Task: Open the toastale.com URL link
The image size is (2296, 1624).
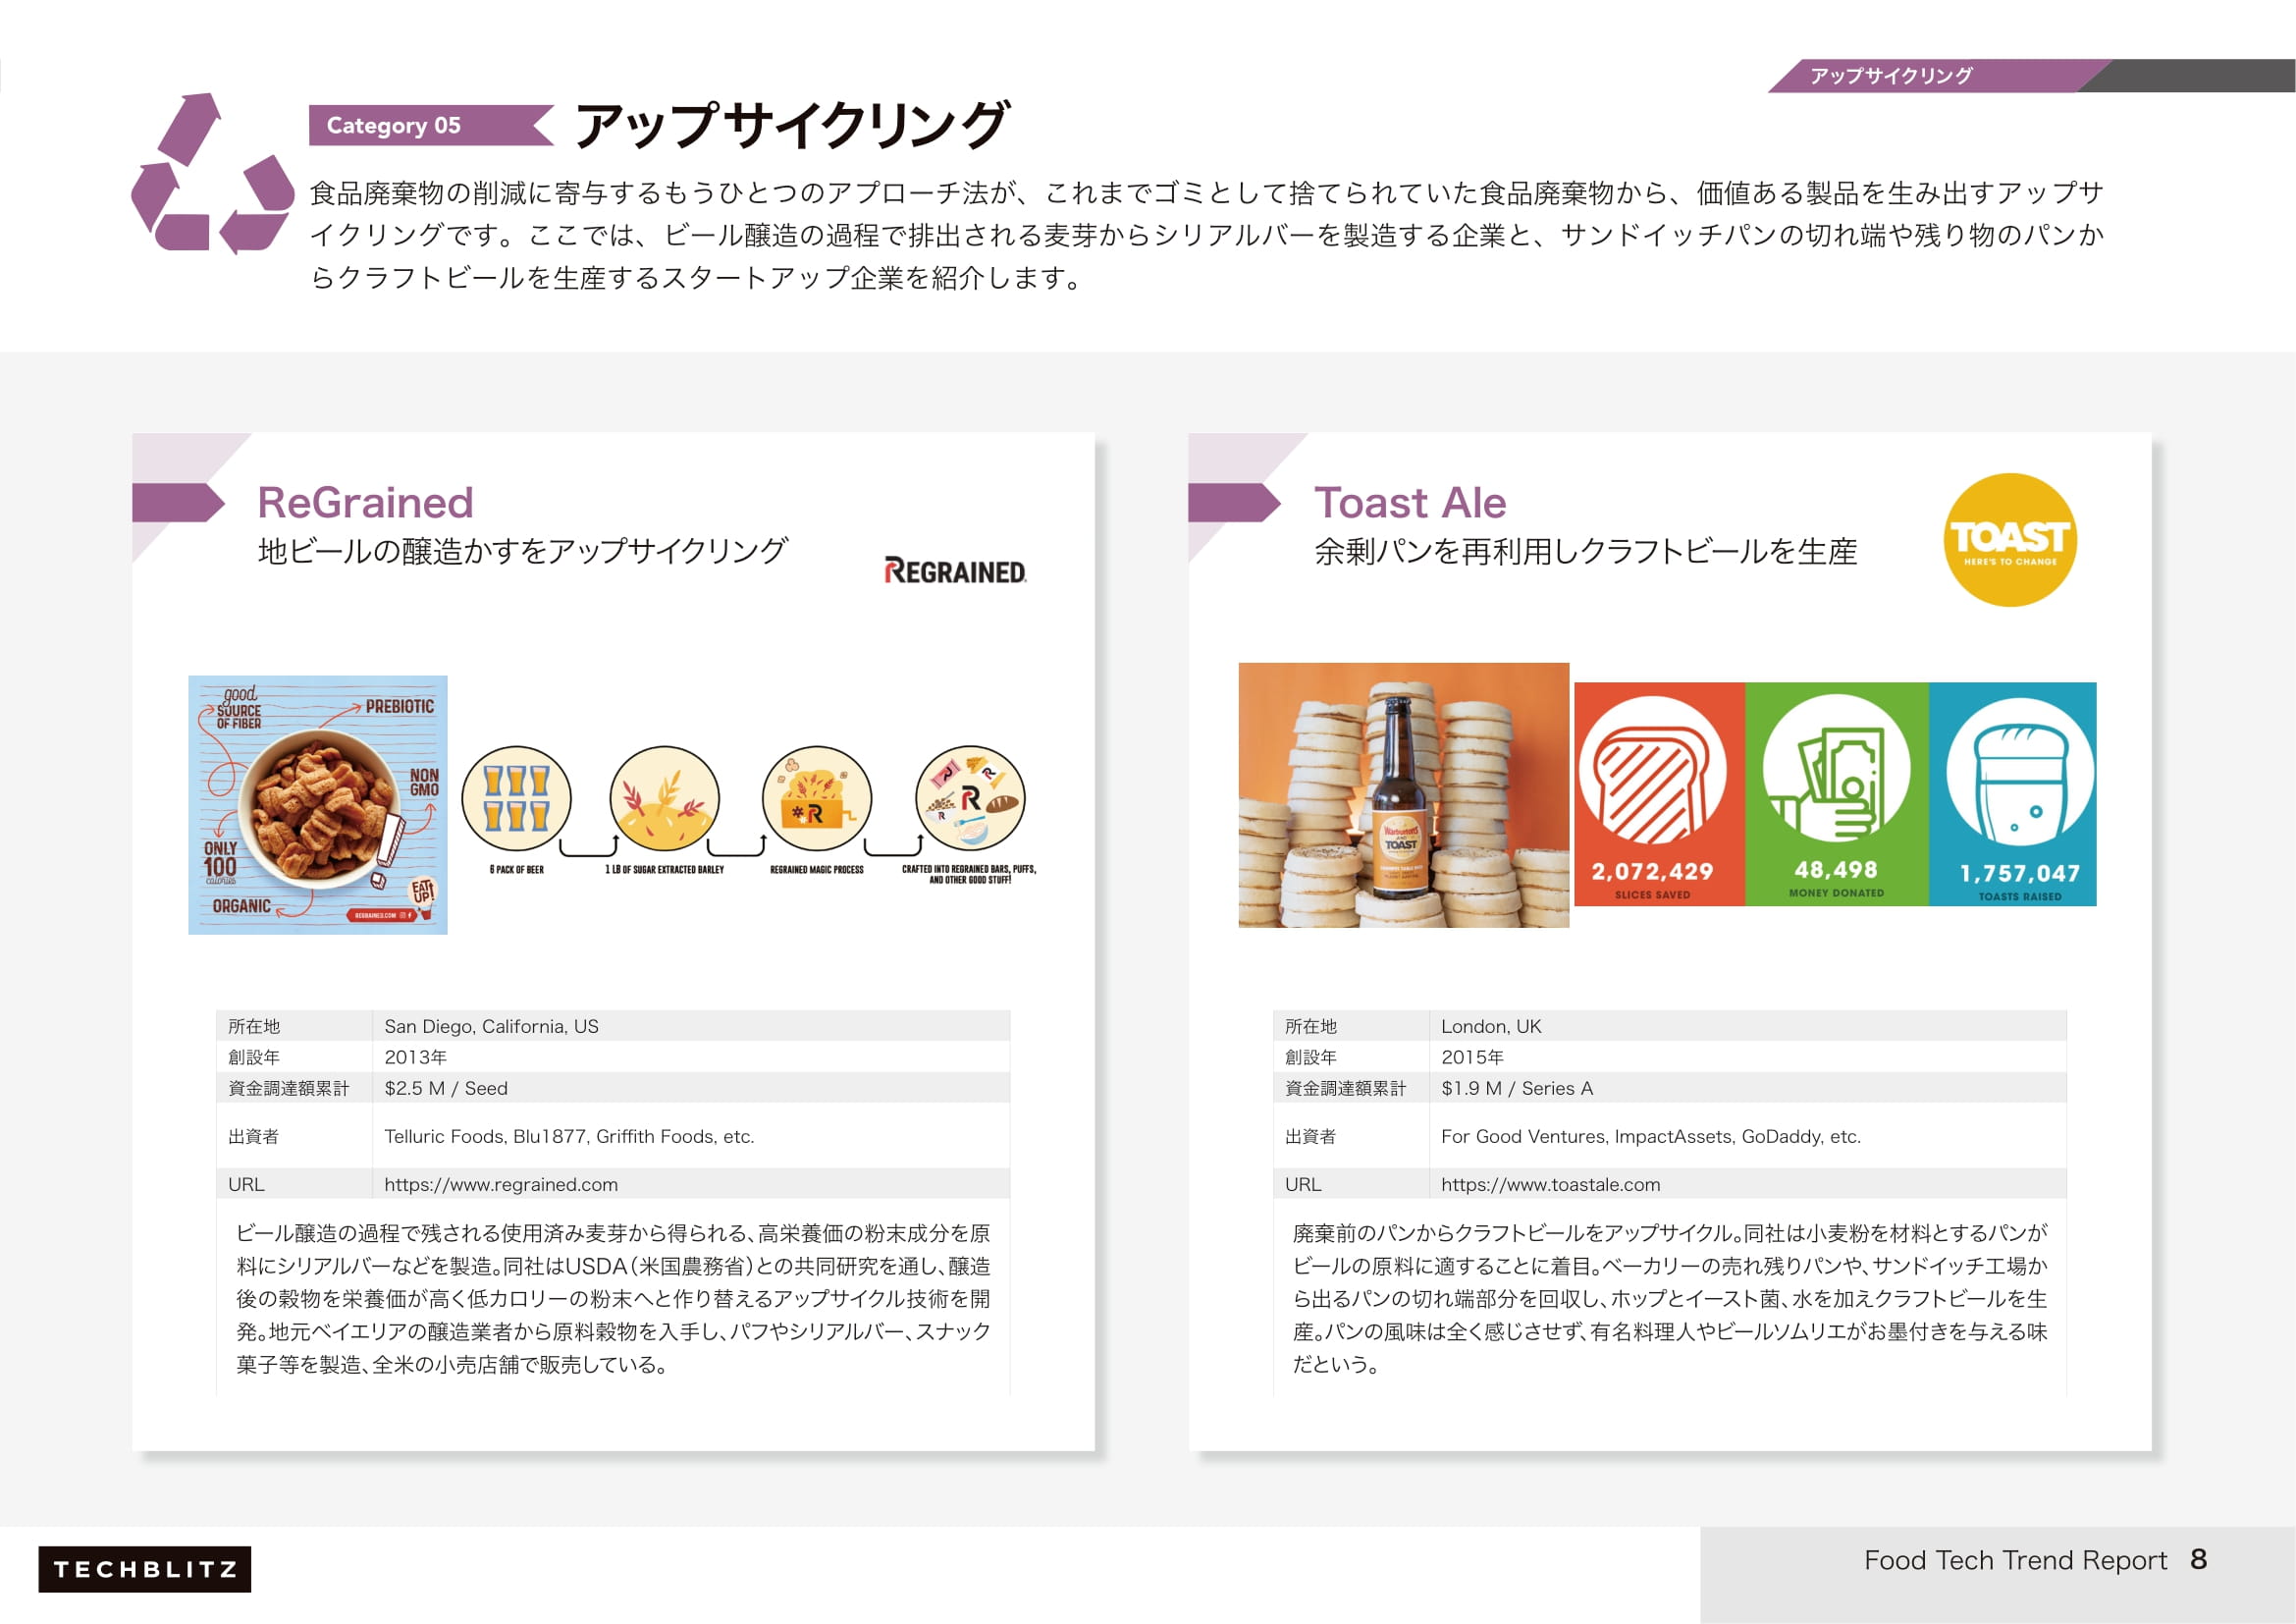Action: click(x=1550, y=1184)
